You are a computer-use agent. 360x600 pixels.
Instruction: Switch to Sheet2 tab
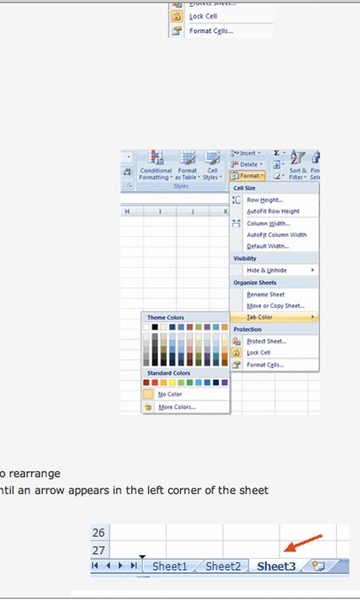tap(223, 566)
